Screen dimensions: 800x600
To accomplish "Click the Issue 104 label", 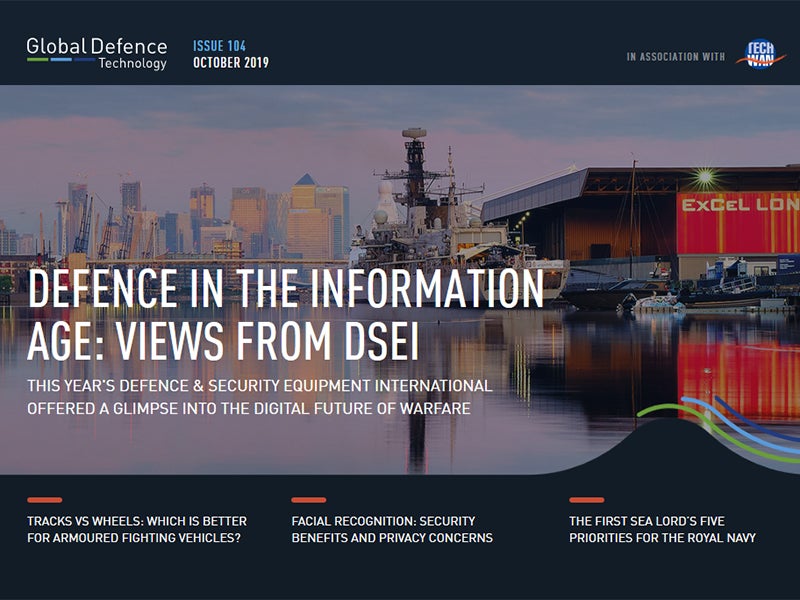I will 220,45.
